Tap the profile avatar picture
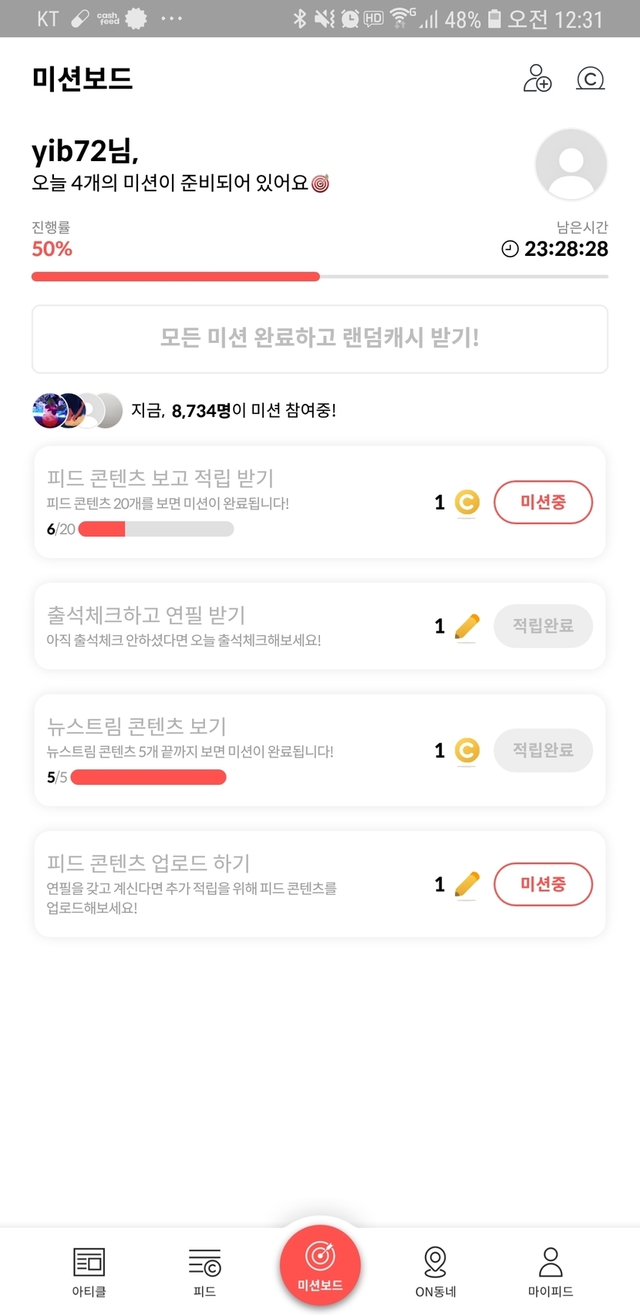This screenshot has height=1315, width=640. tap(571, 164)
